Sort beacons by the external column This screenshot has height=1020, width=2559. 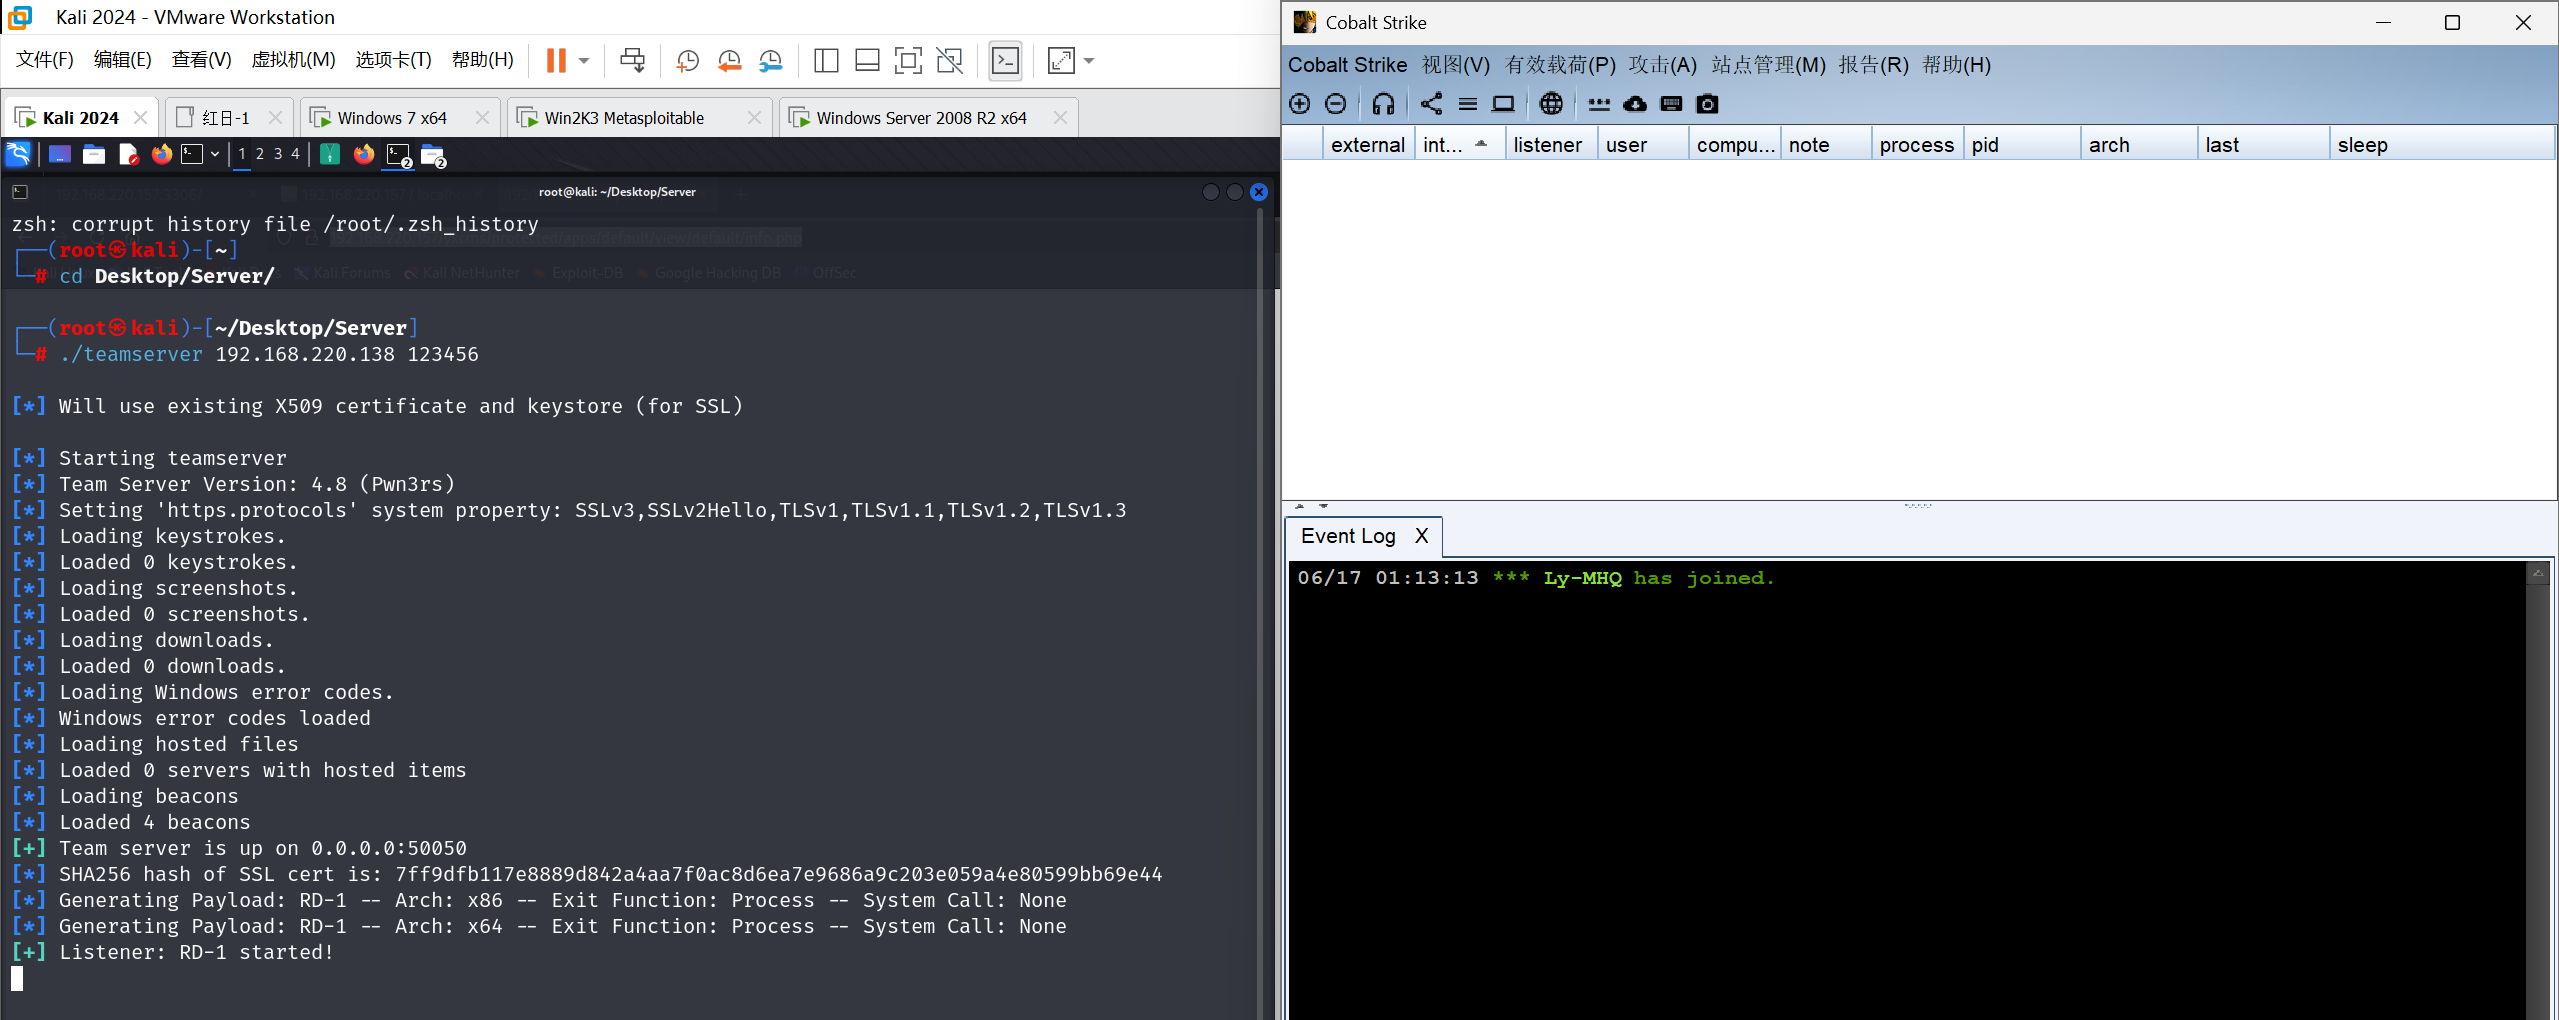coord(1368,145)
